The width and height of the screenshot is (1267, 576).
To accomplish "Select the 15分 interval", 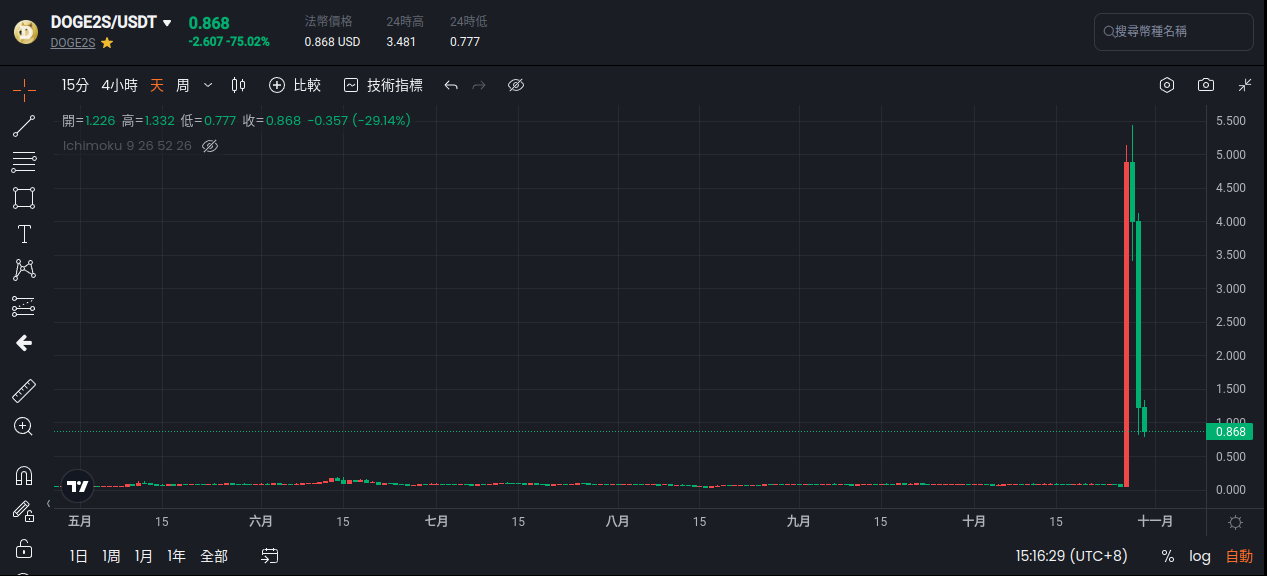I will pyautogui.click(x=75, y=85).
